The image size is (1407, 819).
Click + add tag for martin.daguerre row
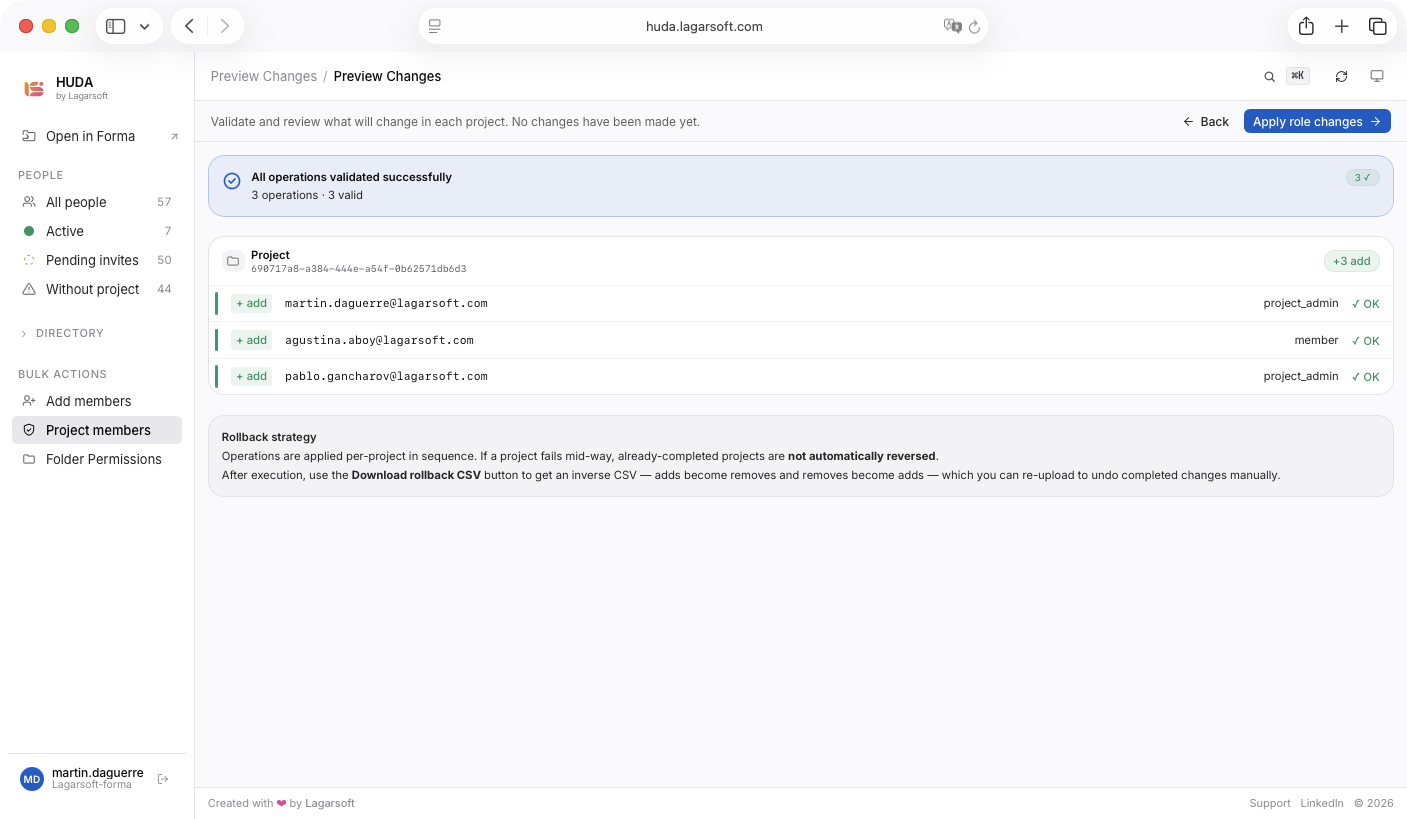(251, 303)
